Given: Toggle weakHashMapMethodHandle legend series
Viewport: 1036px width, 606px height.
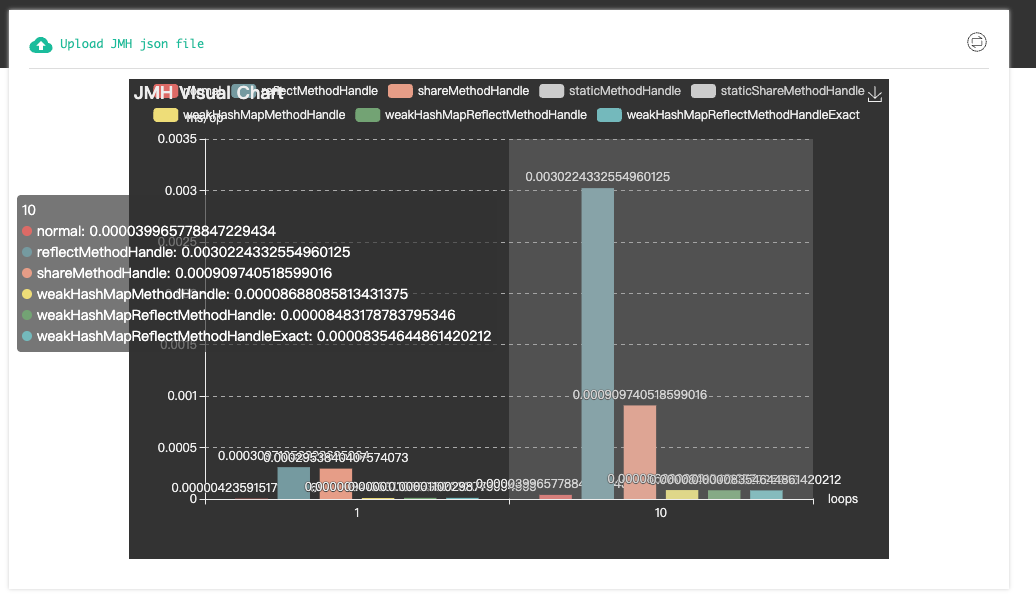Looking at the screenshot, I should (249, 115).
